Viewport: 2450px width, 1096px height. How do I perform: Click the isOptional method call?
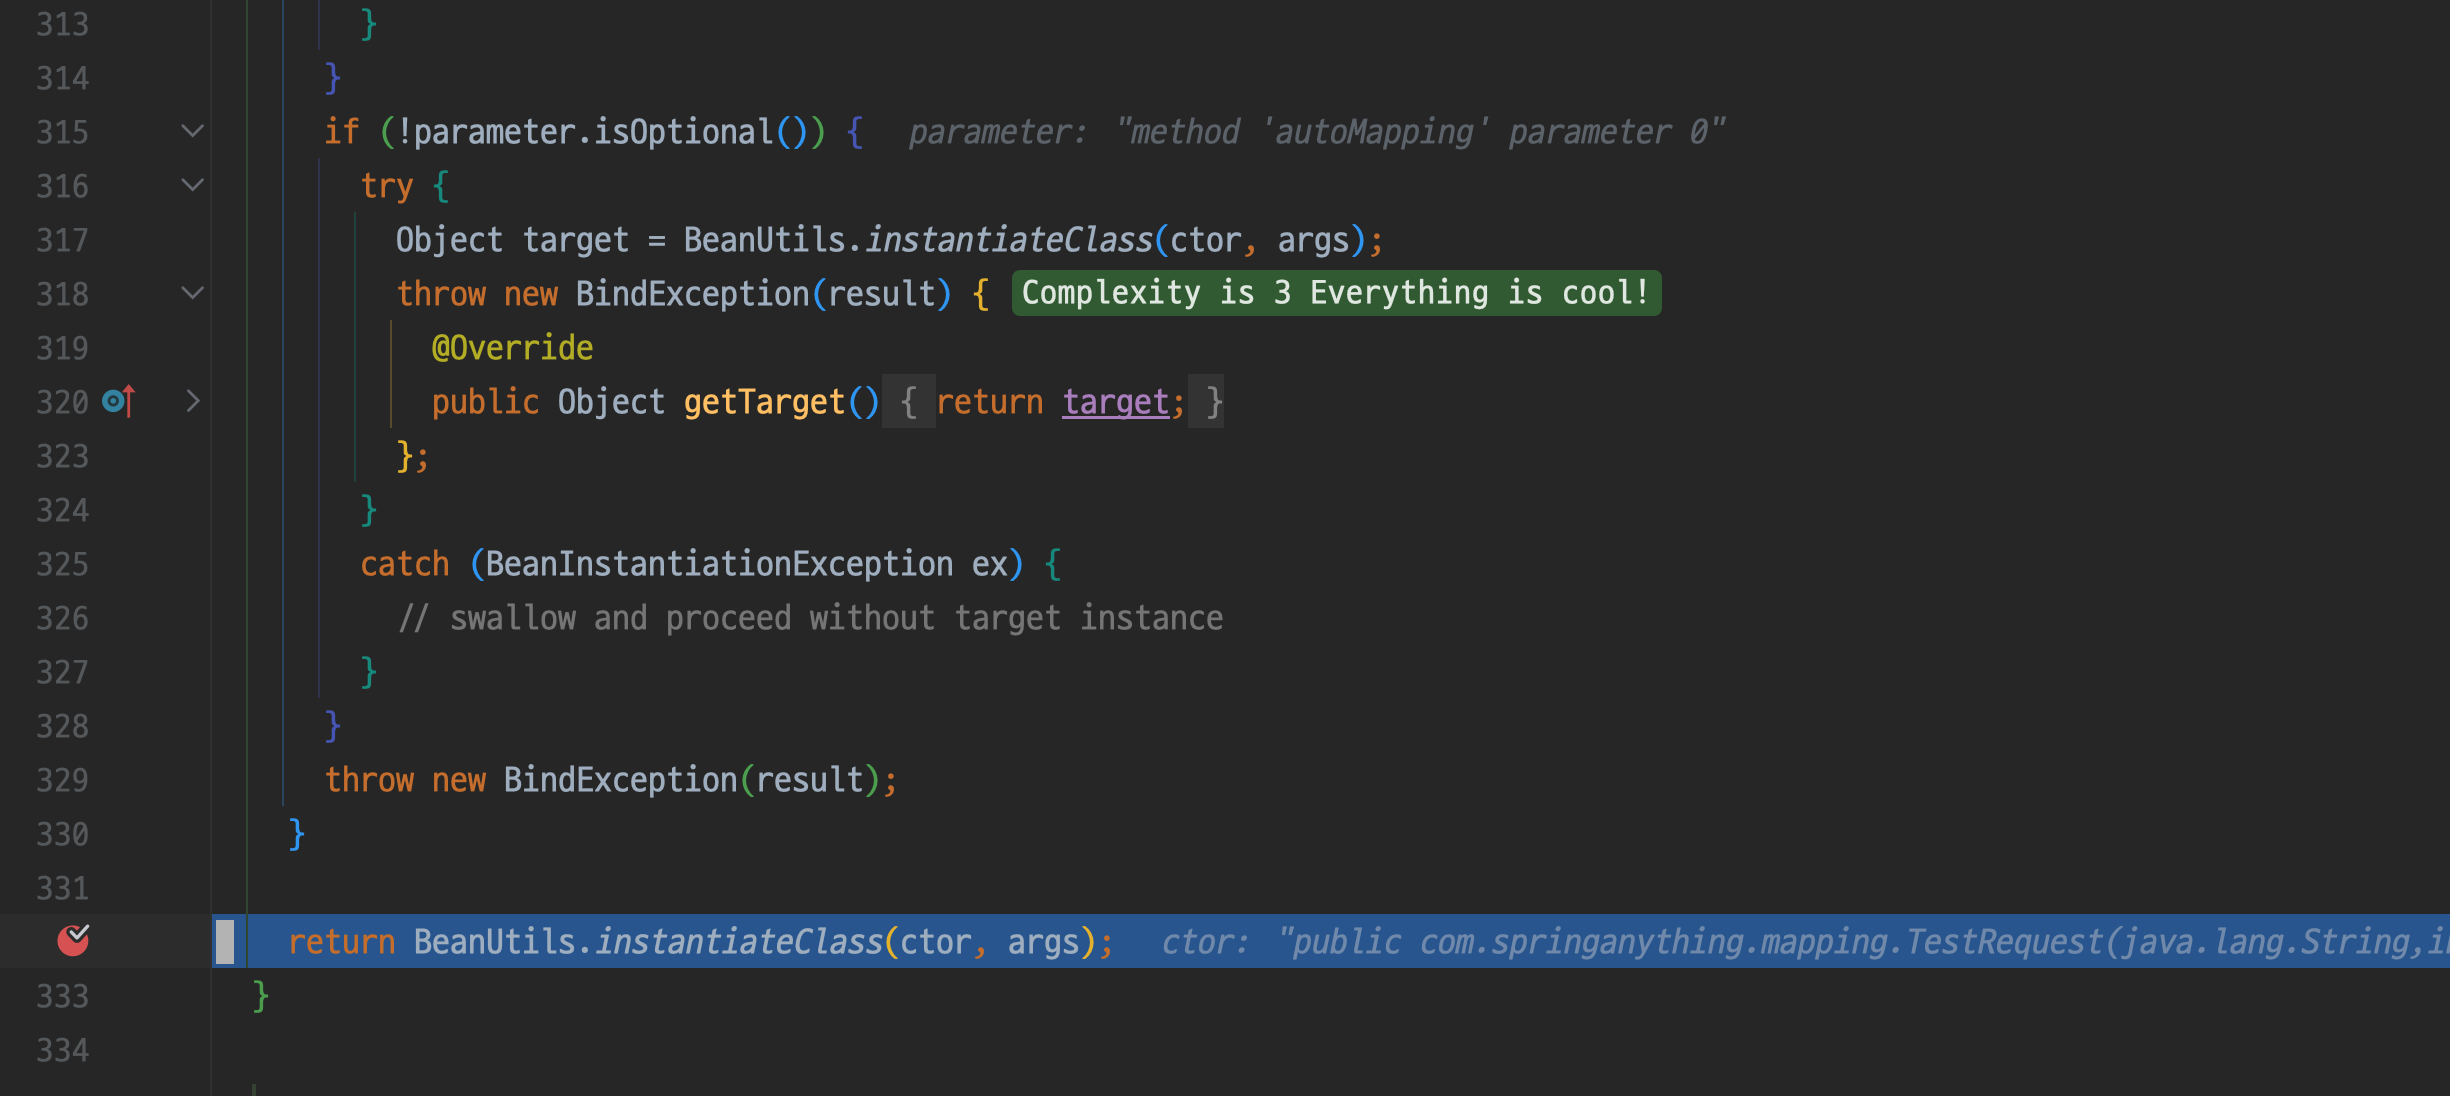pyautogui.click(x=683, y=132)
